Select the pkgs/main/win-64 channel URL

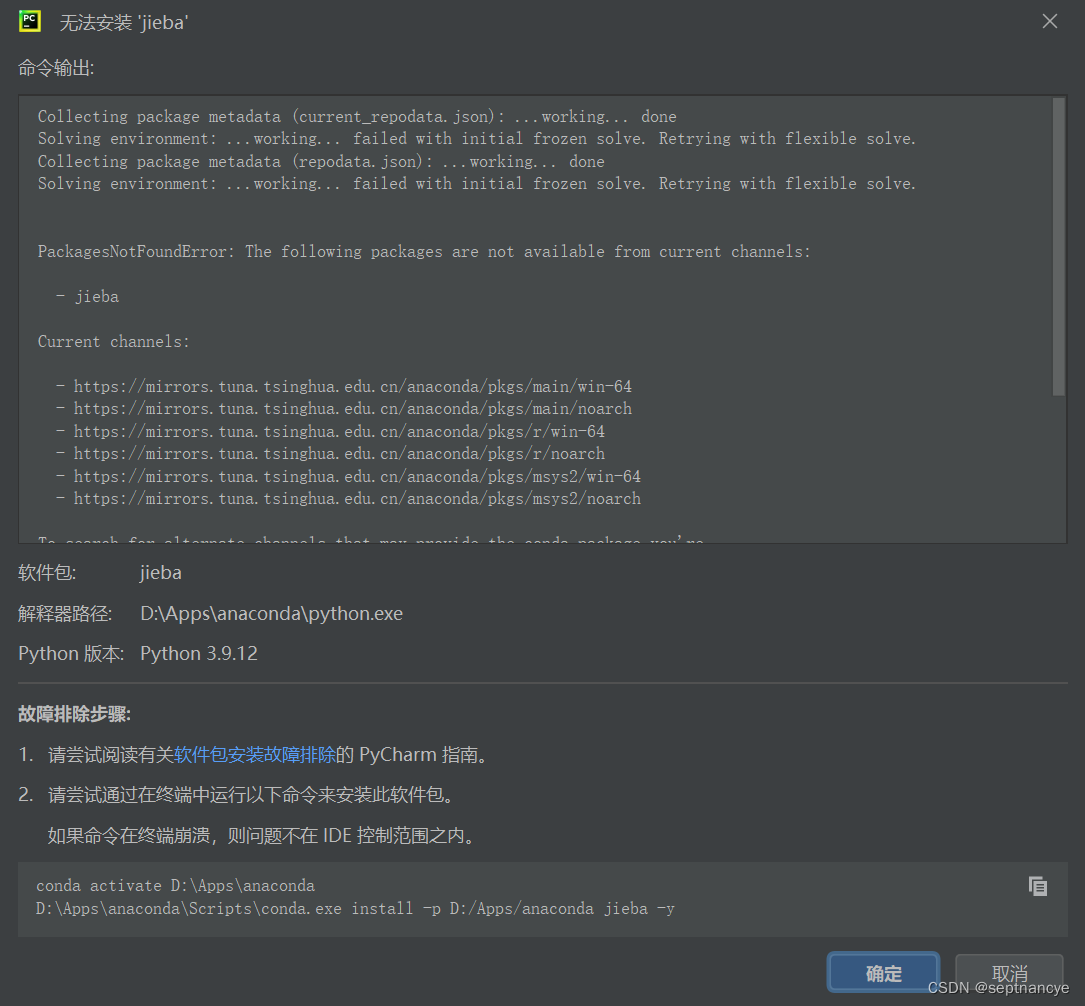[352, 386]
